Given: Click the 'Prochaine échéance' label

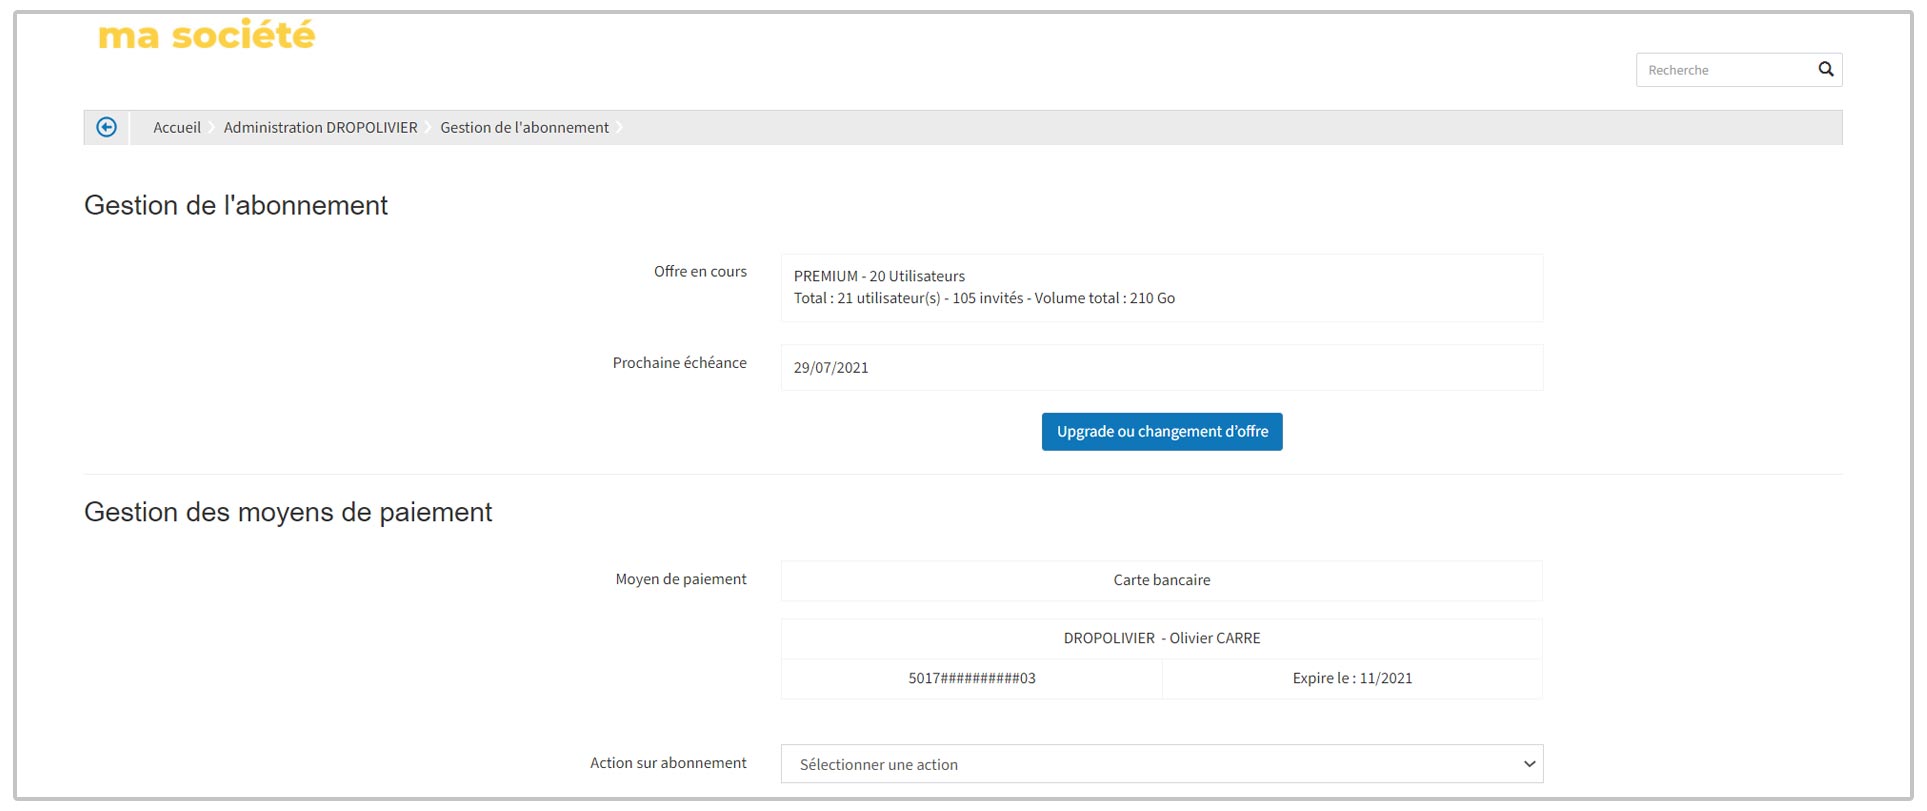Looking at the screenshot, I should tap(679, 363).
